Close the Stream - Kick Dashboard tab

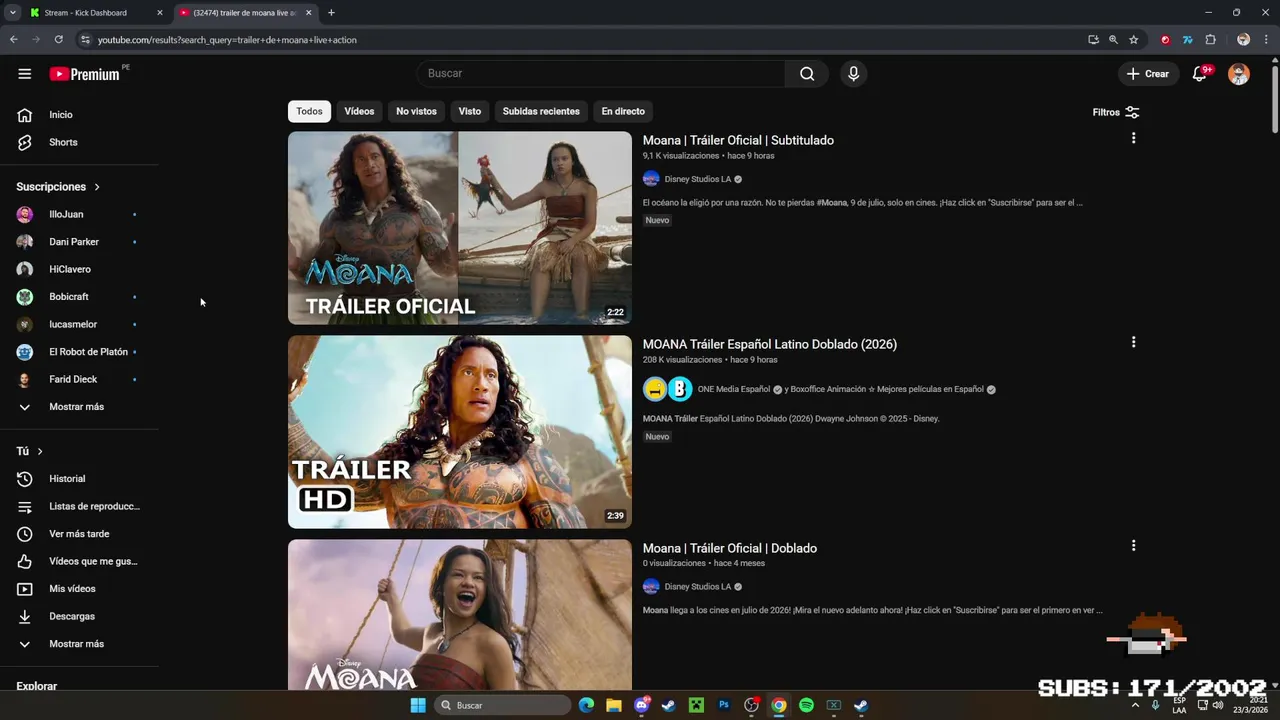pos(159,13)
